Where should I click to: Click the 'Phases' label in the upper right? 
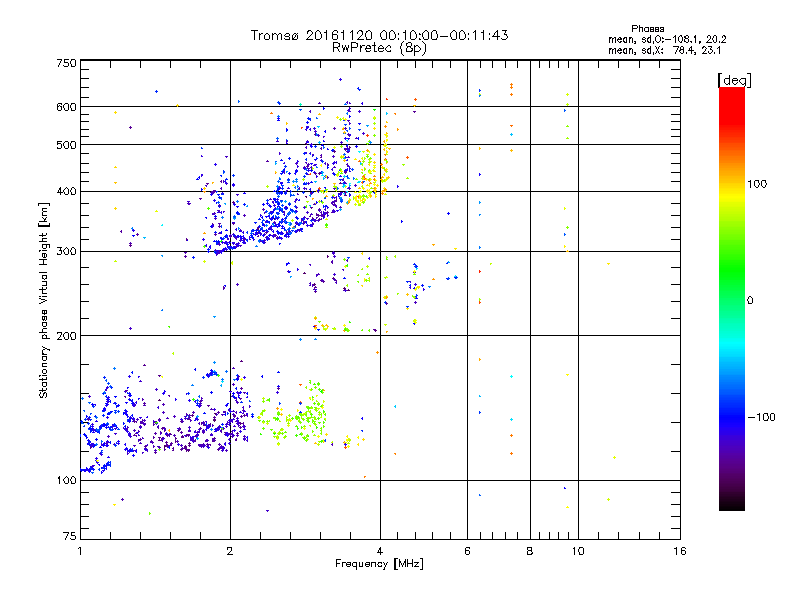coord(647,29)
